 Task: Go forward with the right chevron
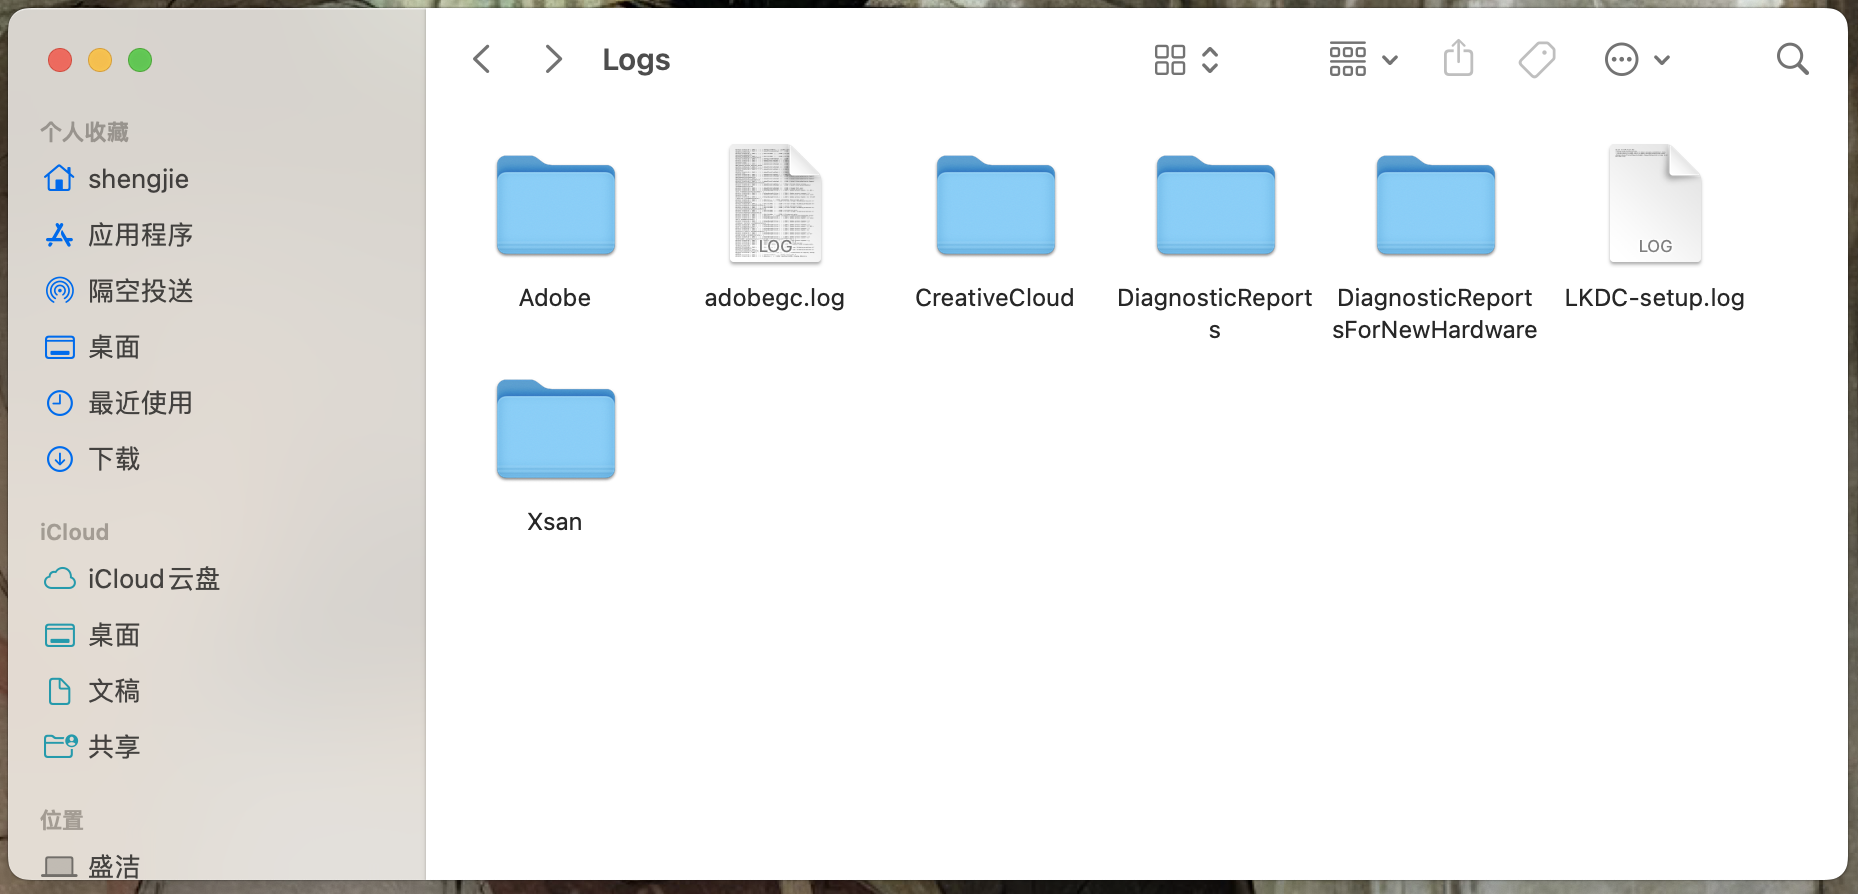coord(553,60)
